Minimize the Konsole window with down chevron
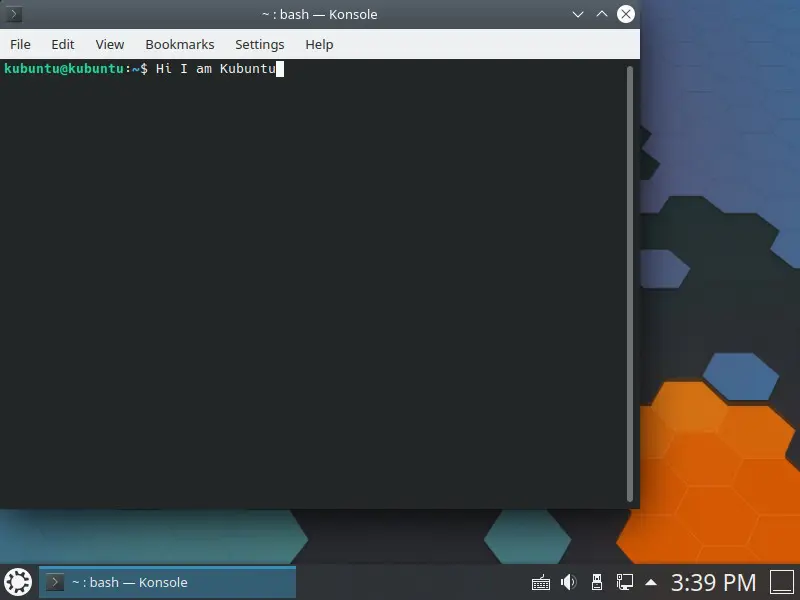The height and width of the screenshot is (600, 800). click(x=578, y=14)
